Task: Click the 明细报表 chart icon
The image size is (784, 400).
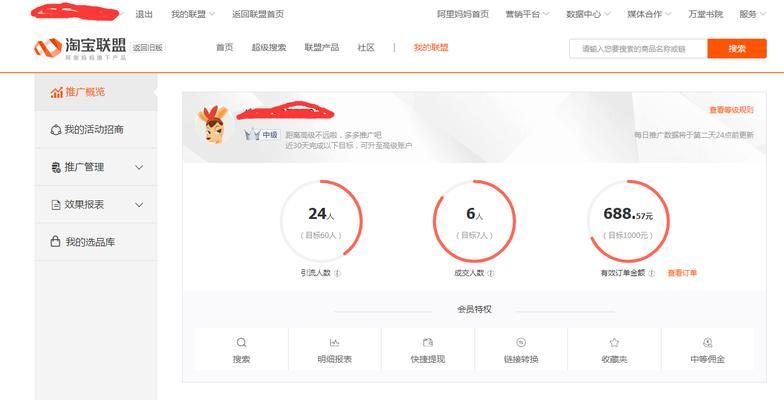Action: [x=334, y=342]
